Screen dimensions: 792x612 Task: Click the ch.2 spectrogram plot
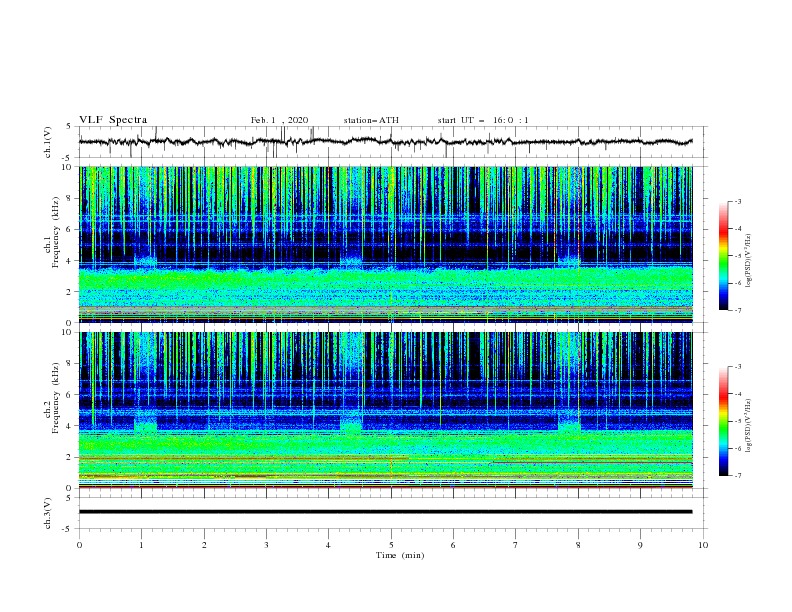click(x=386, y=410)
